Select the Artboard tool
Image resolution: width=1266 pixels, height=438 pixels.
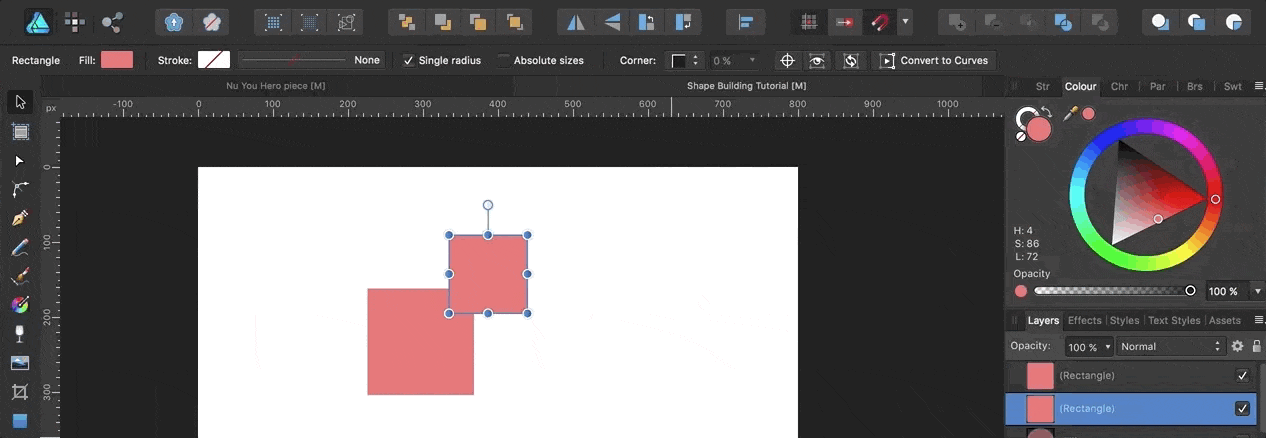20,131
